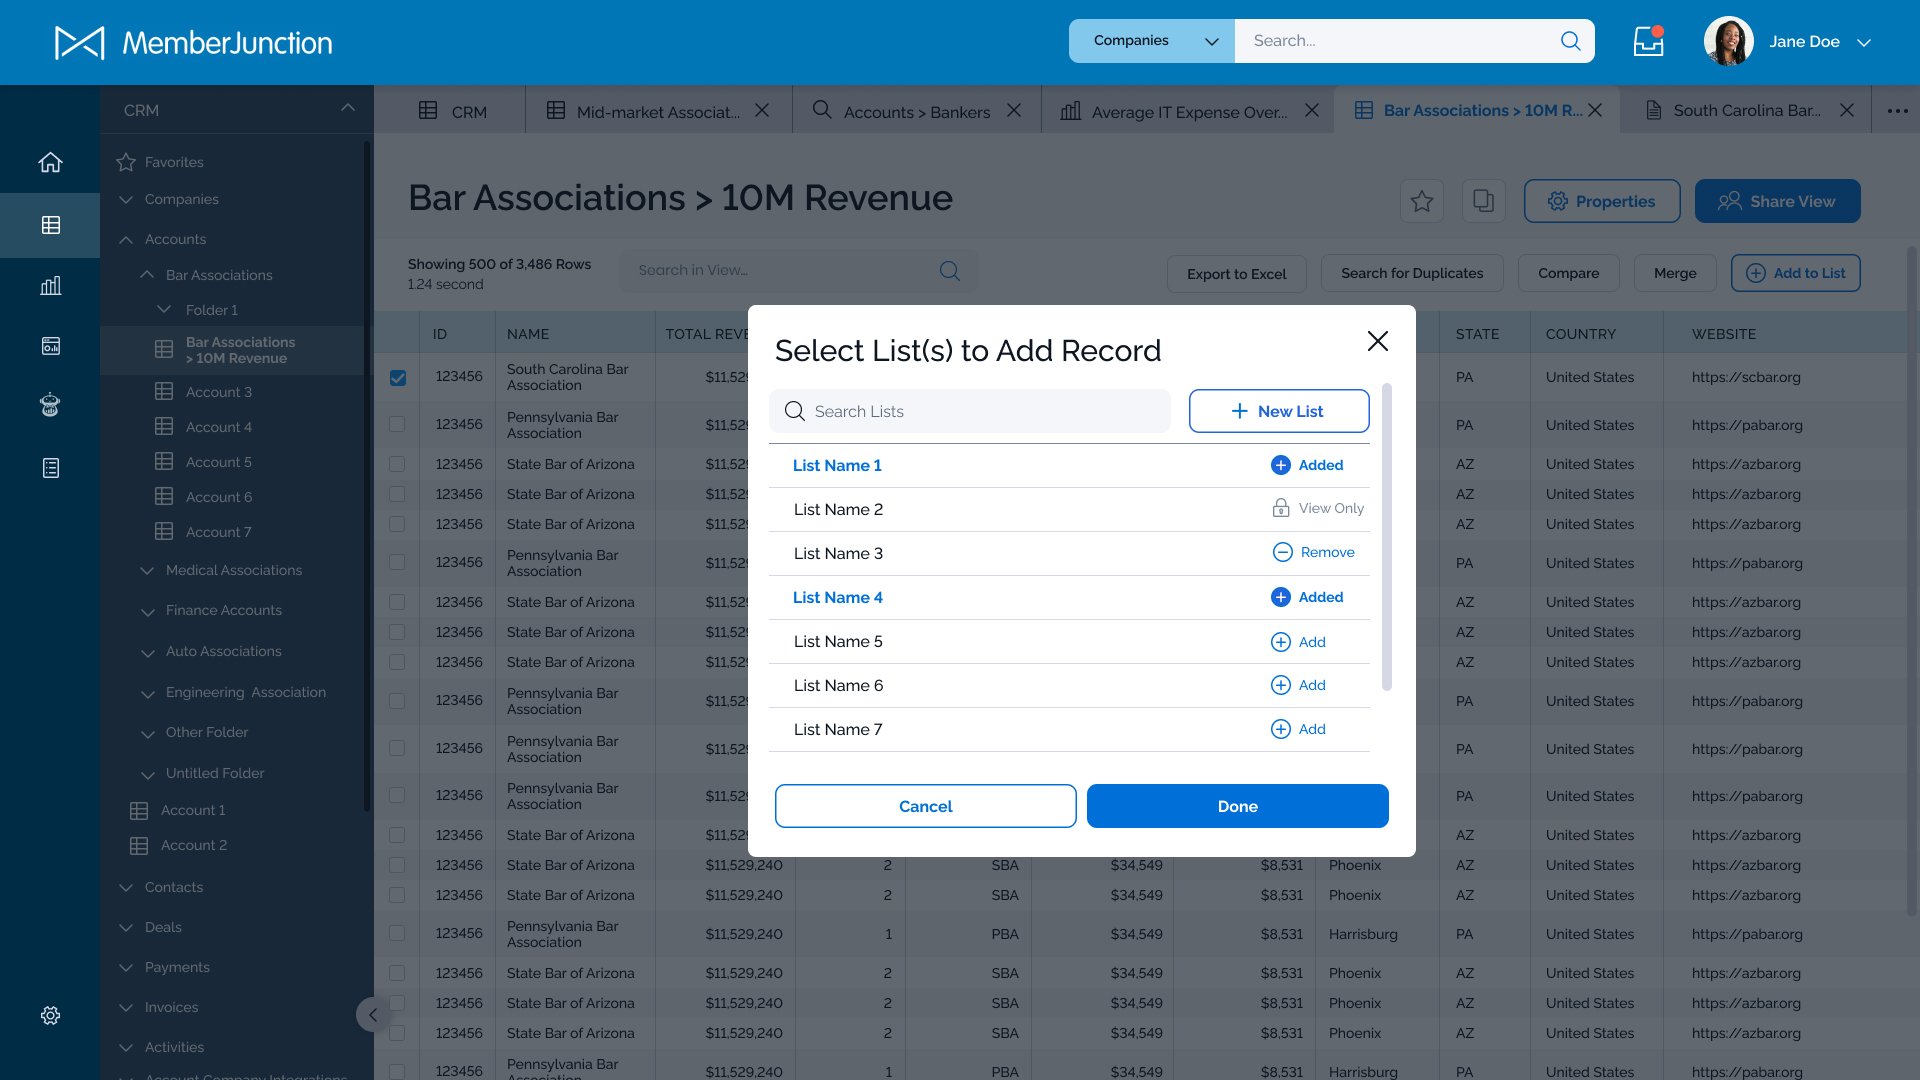This screenshot has width=1920, height=1080.
Task: Close the Select List(s) dialog
Action: 1377,341
